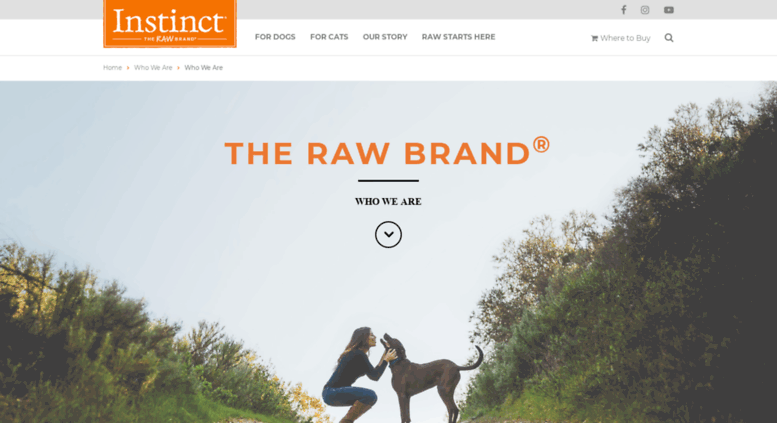Open Raw Starts Here menu
777x423 pixels.
pyautogui.click(x=458, y=37)
